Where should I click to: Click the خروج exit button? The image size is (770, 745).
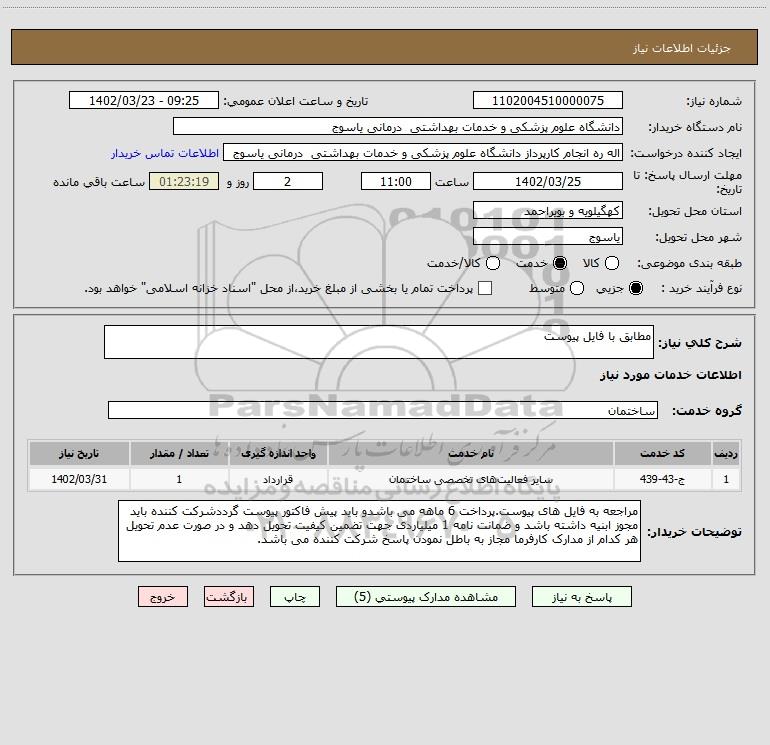(163, 597)
